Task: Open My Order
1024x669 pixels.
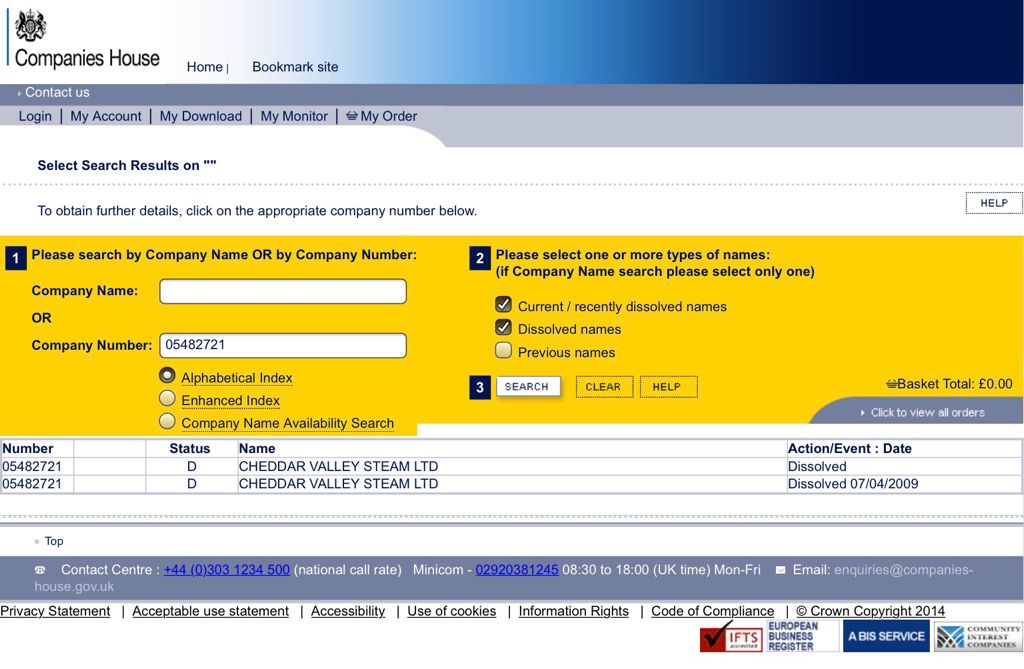Action: (x=389, y=116)
